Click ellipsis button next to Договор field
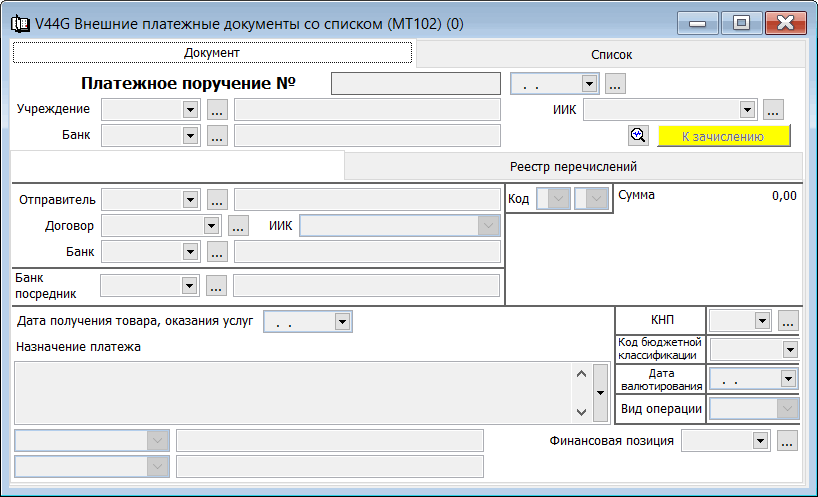Viewport: 818px width, 497px height. [237, 226]
